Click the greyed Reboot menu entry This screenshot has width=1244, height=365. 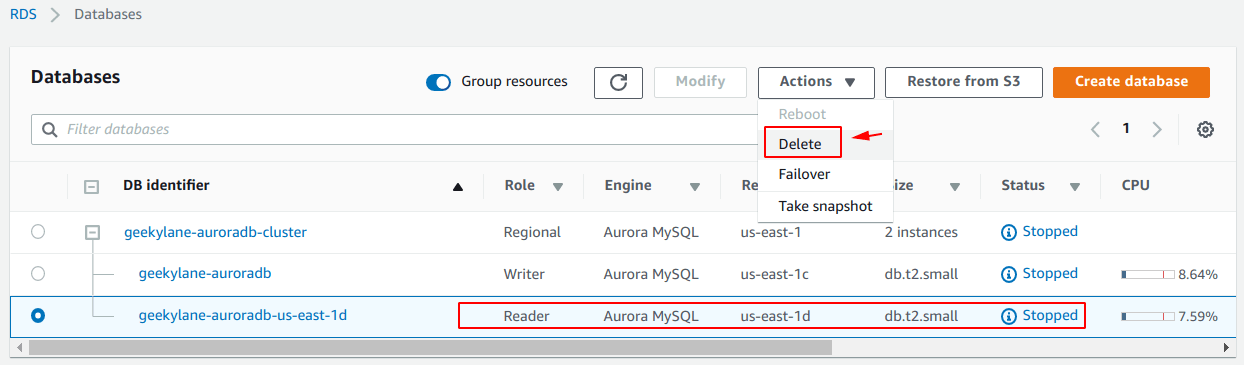[x=802, y=114]
